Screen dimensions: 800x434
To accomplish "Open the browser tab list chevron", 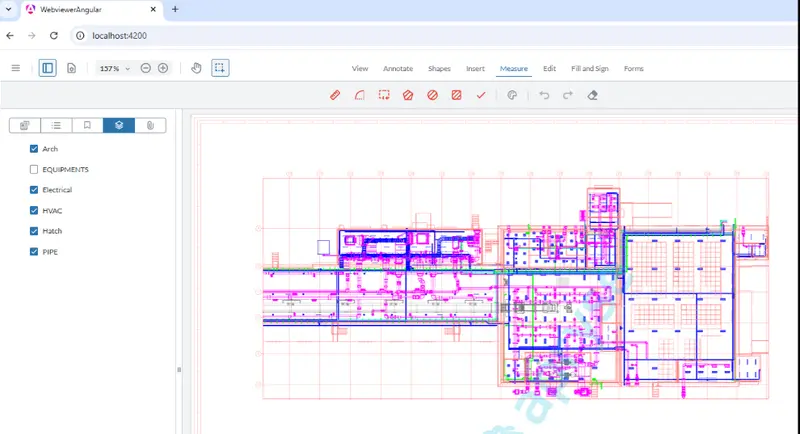I will [9, 9].
